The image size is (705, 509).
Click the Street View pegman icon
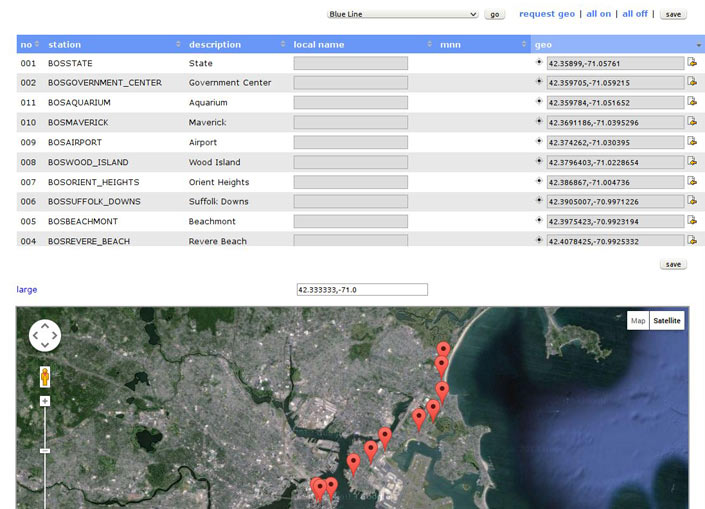click(45, 377)
